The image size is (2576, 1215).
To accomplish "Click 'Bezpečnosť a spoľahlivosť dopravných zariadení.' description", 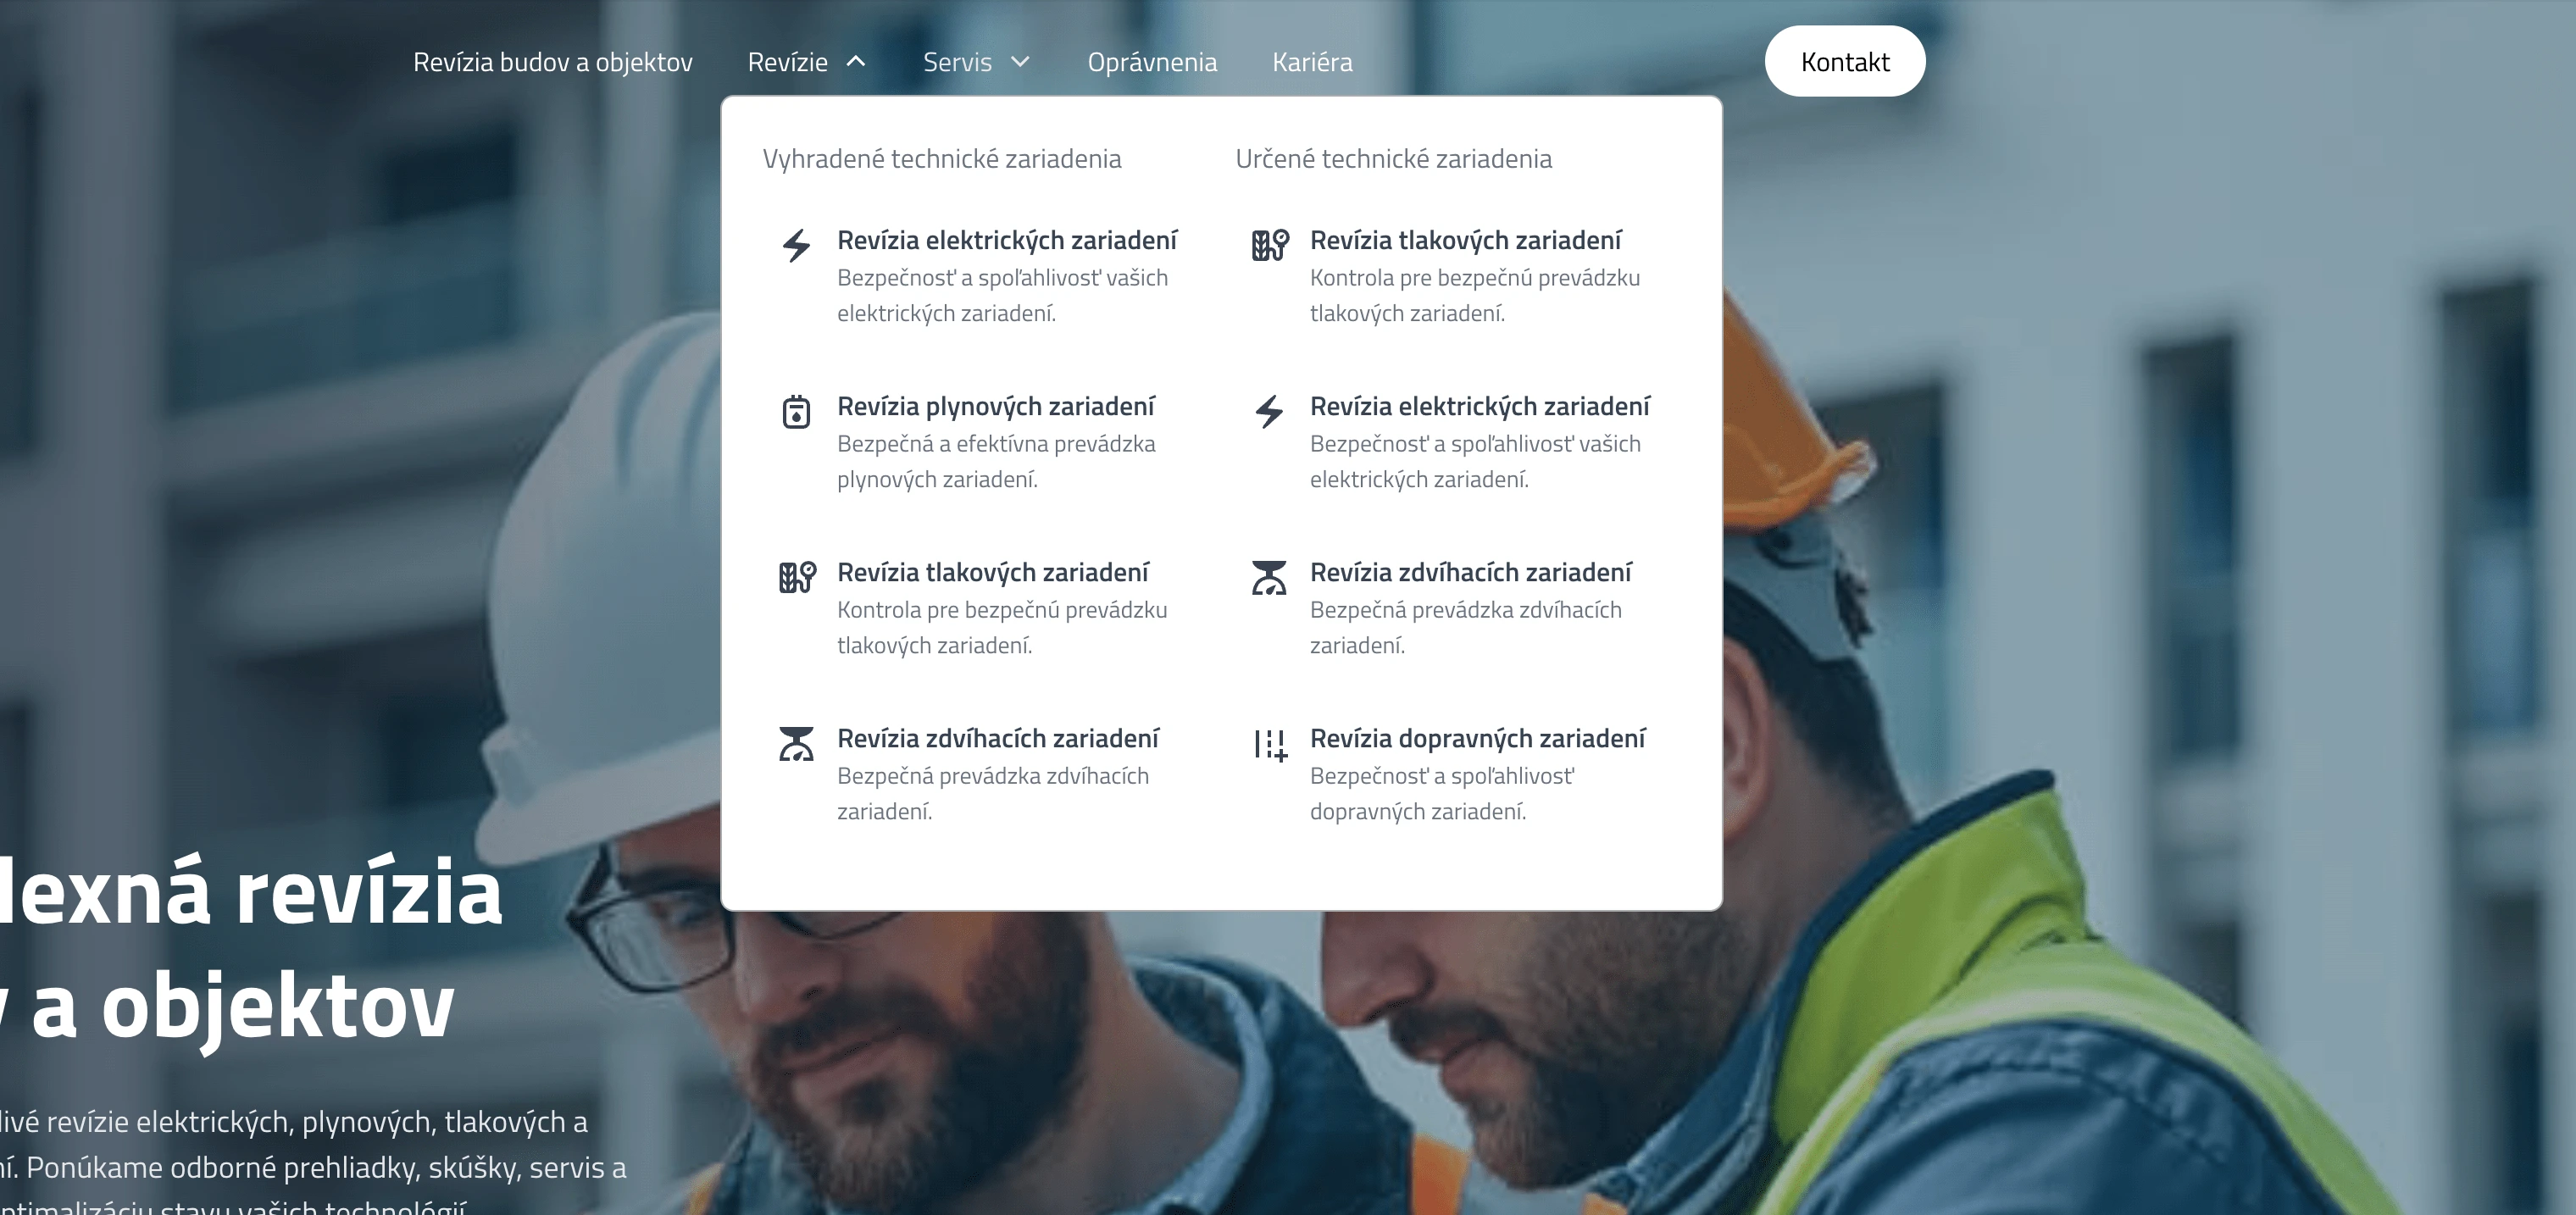I will tap(1442, 794).
